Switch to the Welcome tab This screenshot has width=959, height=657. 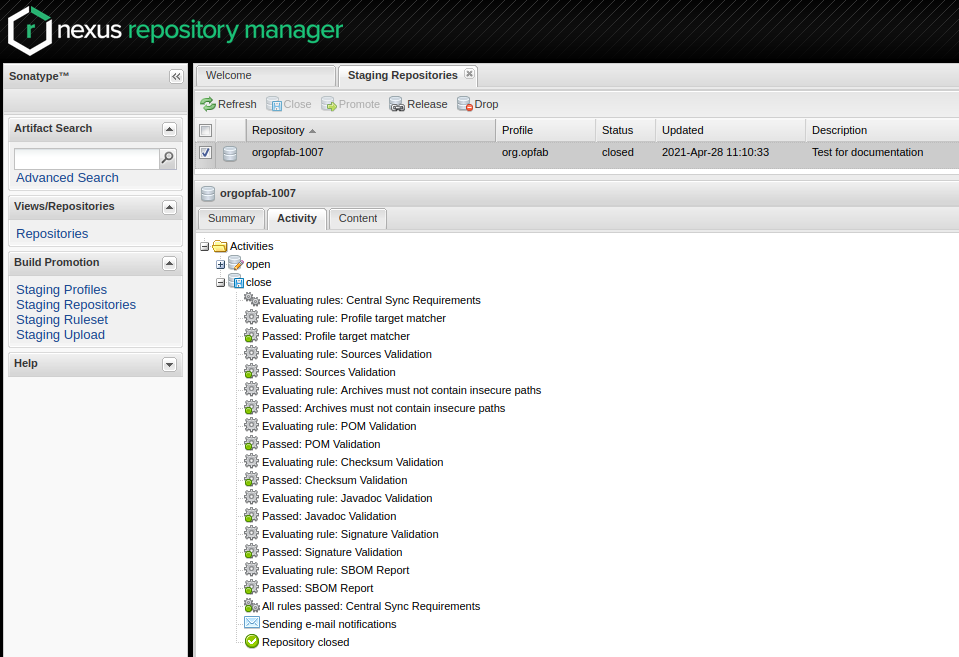pyautogui.click(x=265, y=75)
